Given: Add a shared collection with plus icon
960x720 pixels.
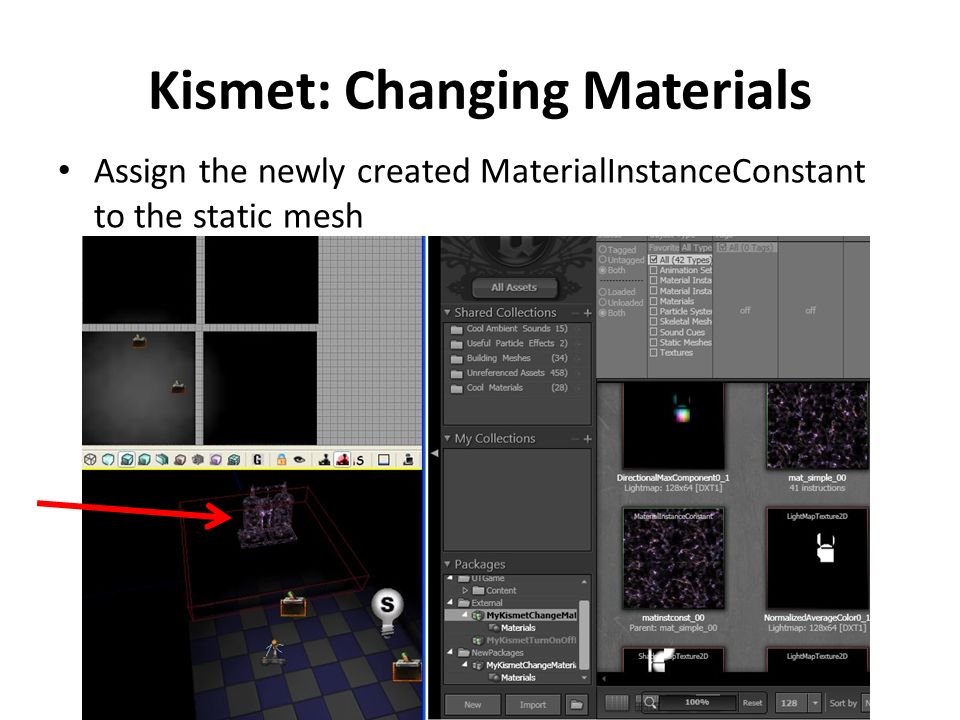Looking at the screenshot, I should tap(587, 313).
